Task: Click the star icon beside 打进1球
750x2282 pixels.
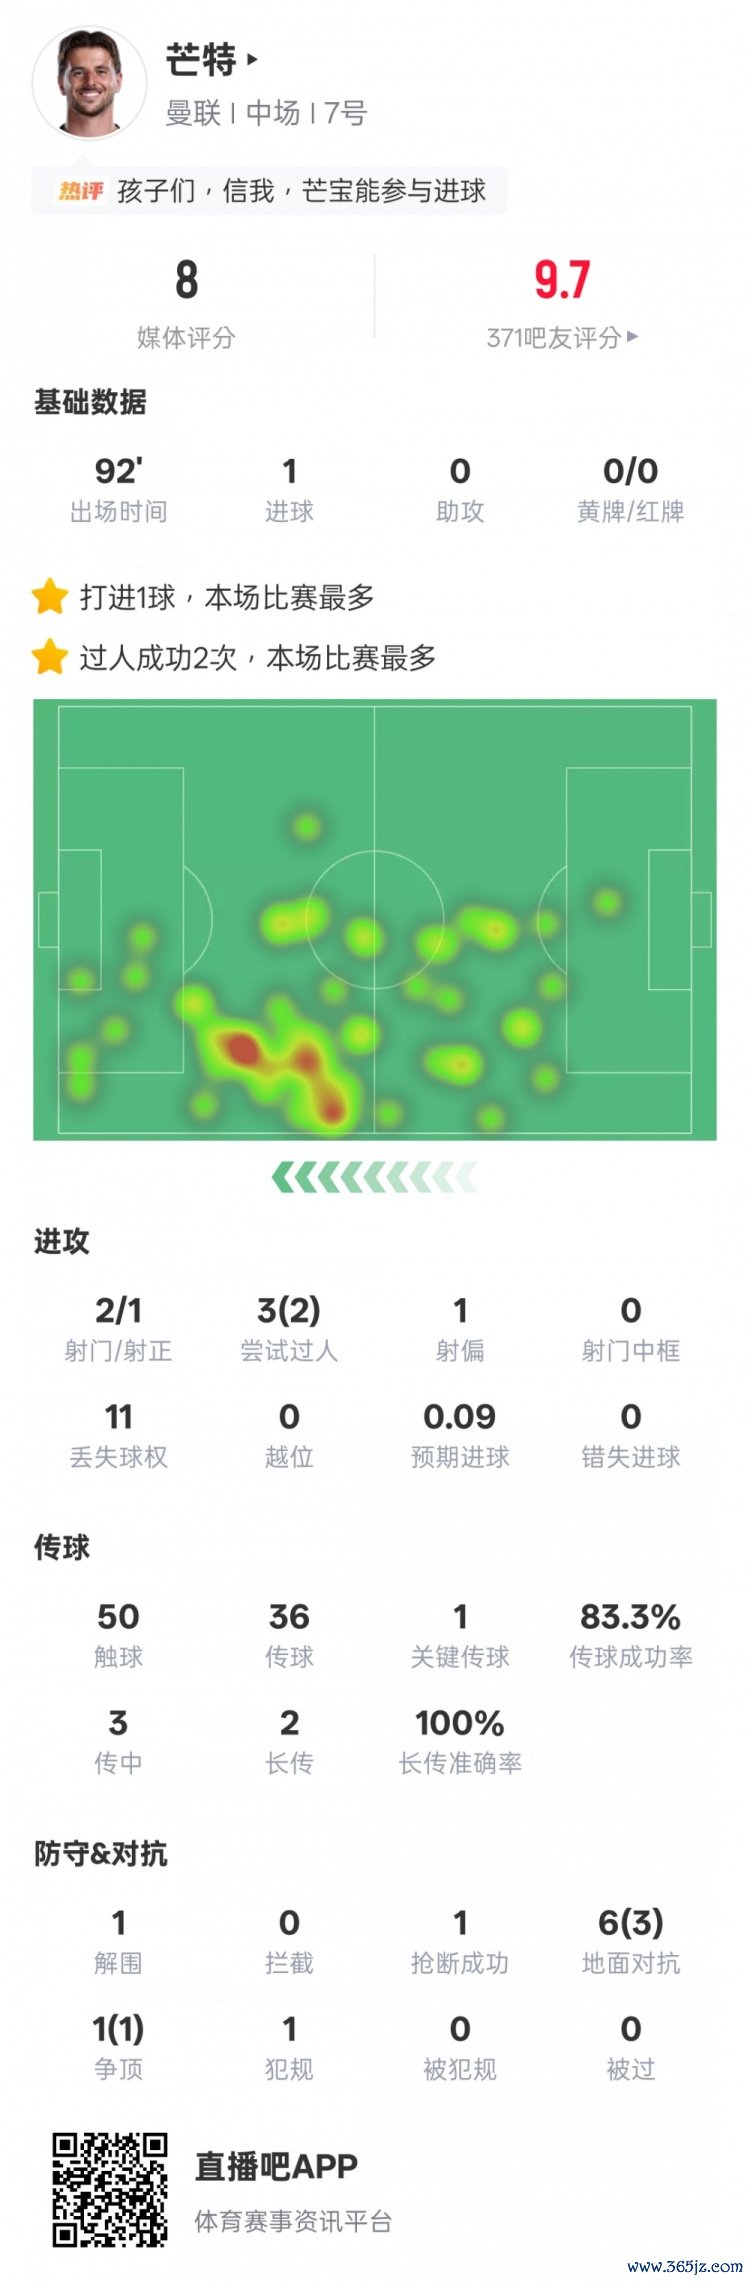Action: coord(49,597)
